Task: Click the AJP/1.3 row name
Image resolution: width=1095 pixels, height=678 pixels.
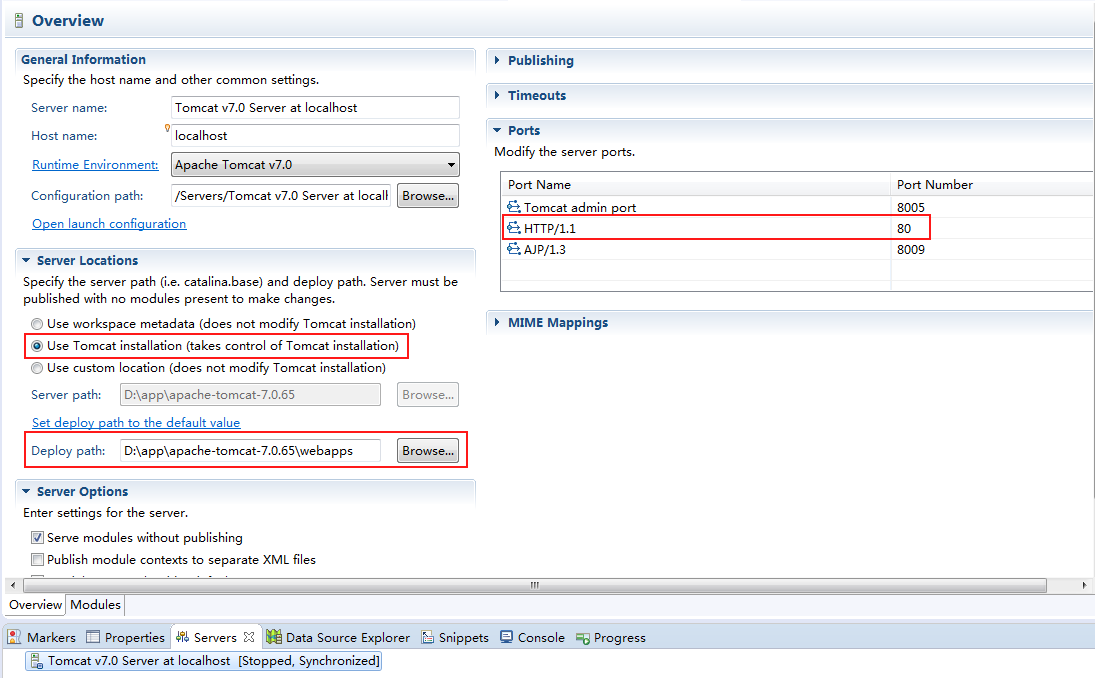Action: tap(545, 249)
